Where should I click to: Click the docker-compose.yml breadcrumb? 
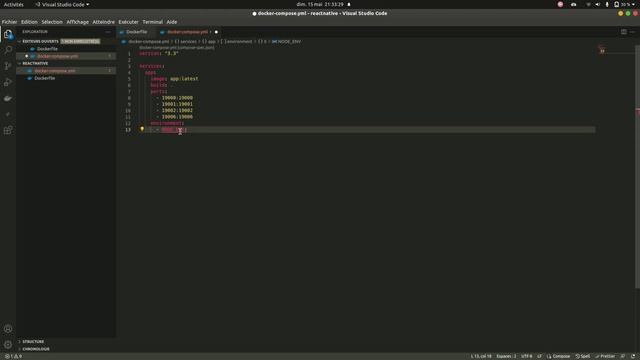point(149,42)
